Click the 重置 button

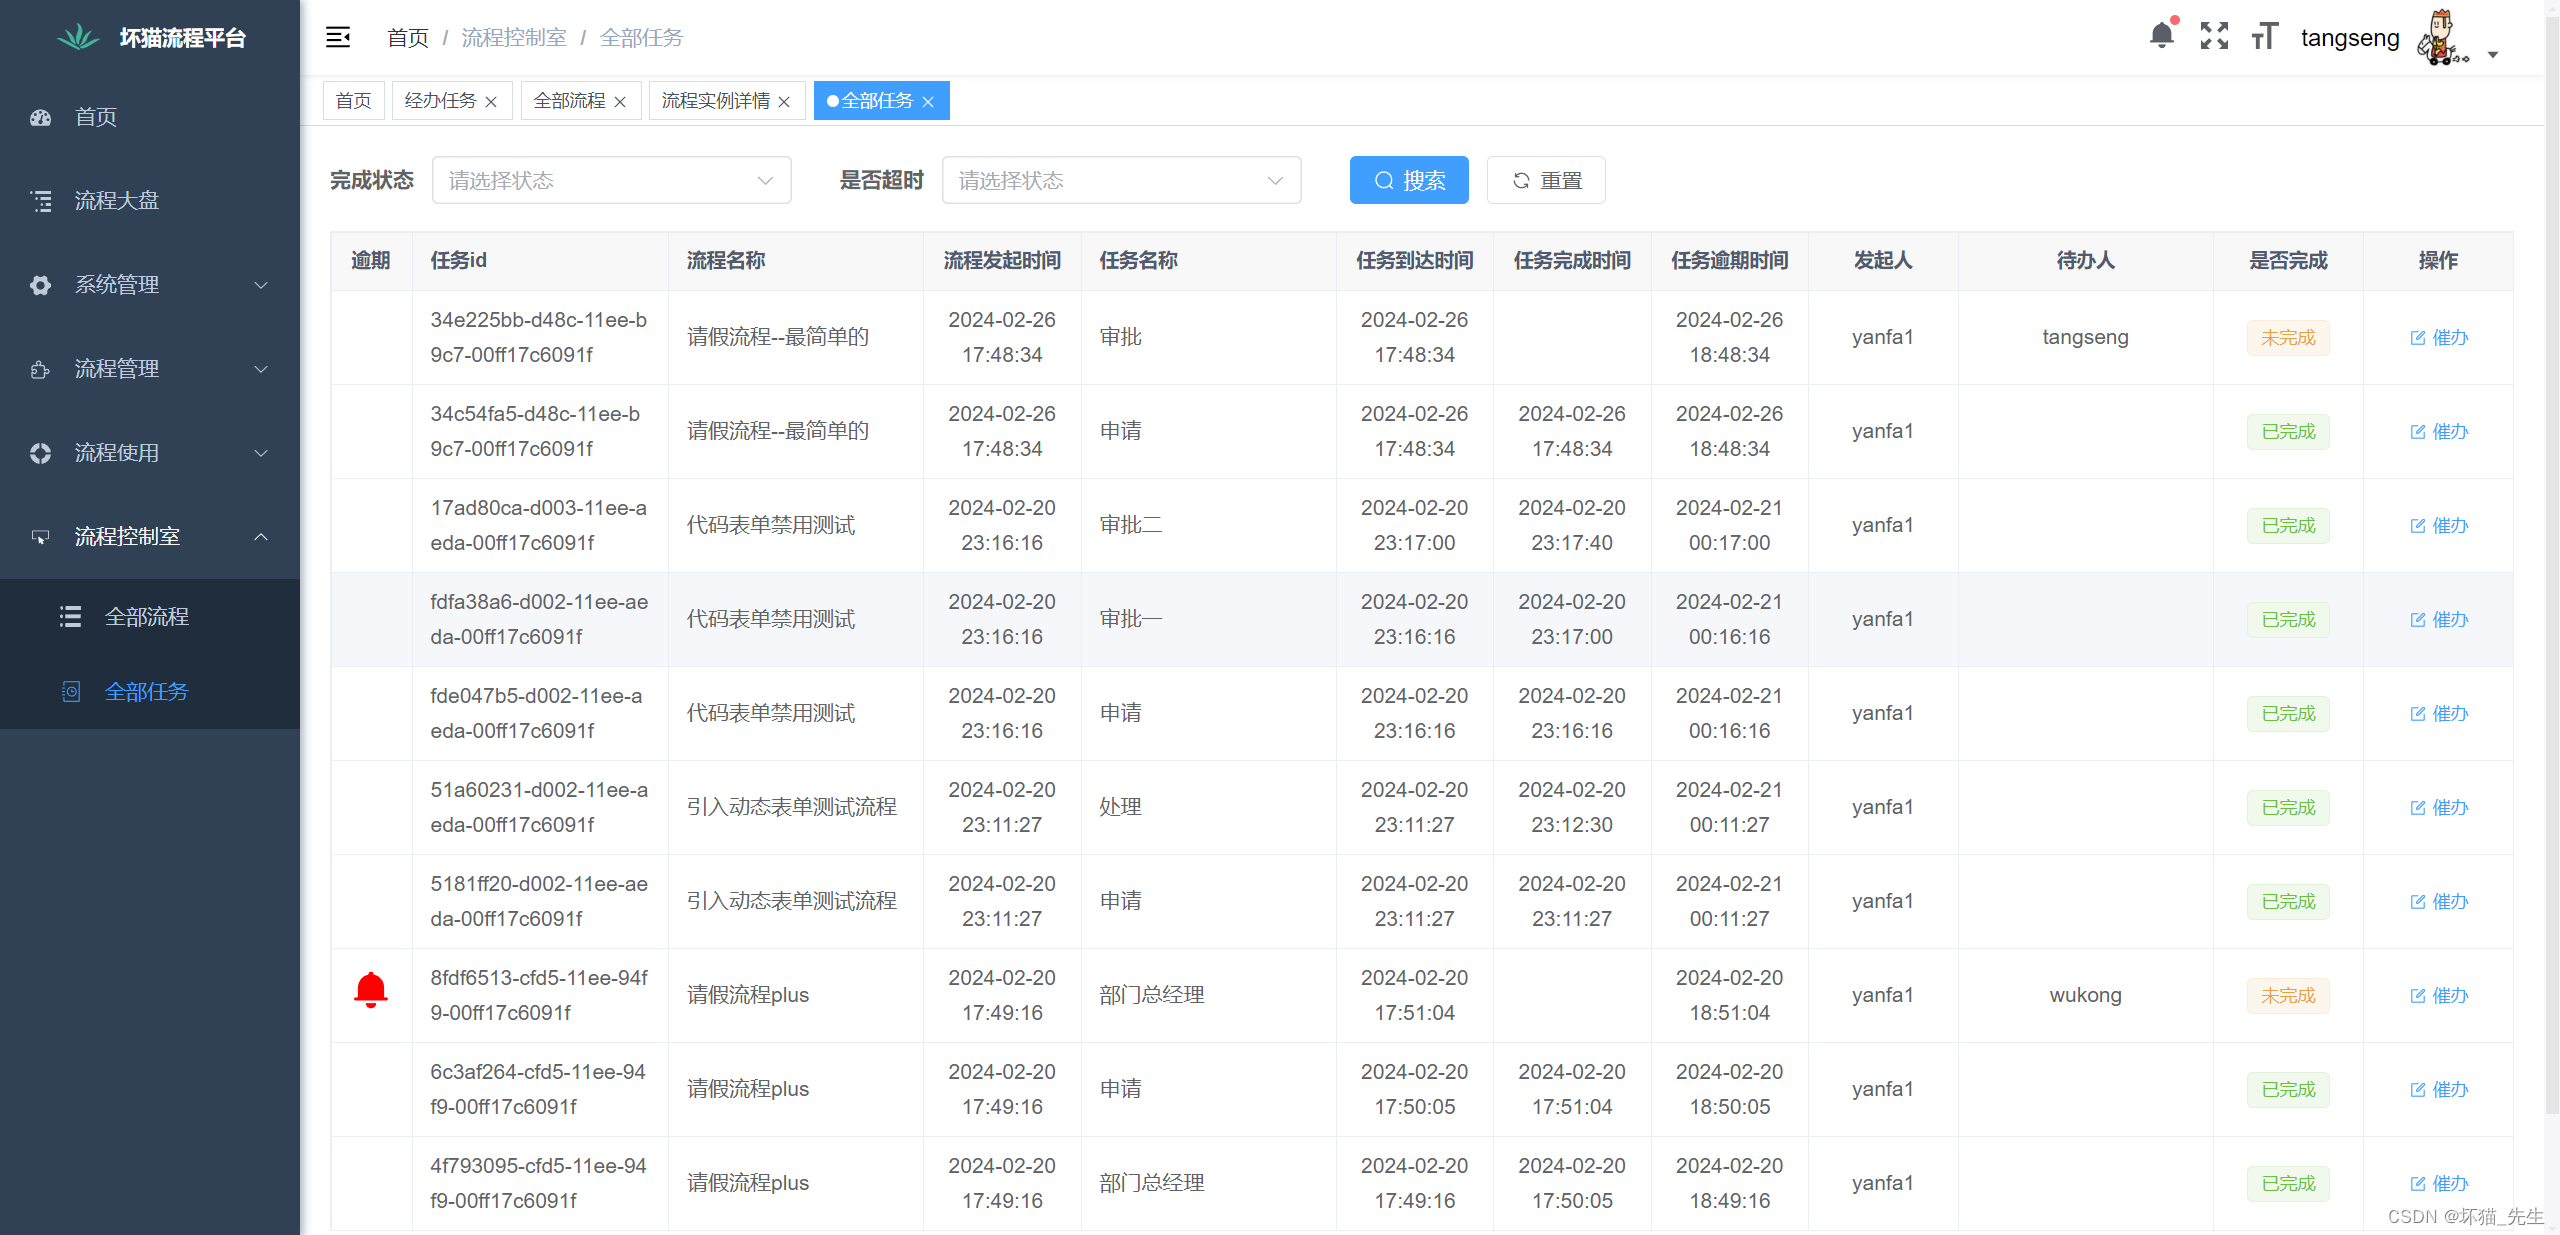click(1545, 180)
